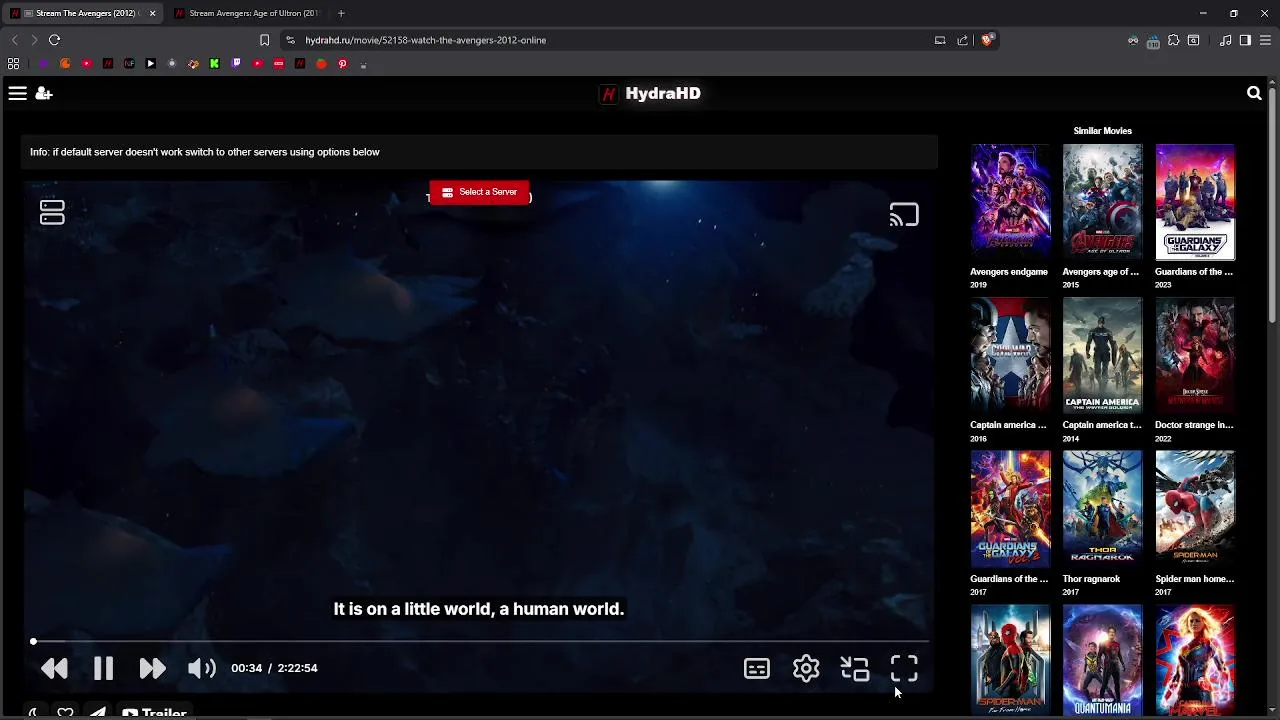
Task: Close The Avengers (2012) tab
Action: point(153,13)
